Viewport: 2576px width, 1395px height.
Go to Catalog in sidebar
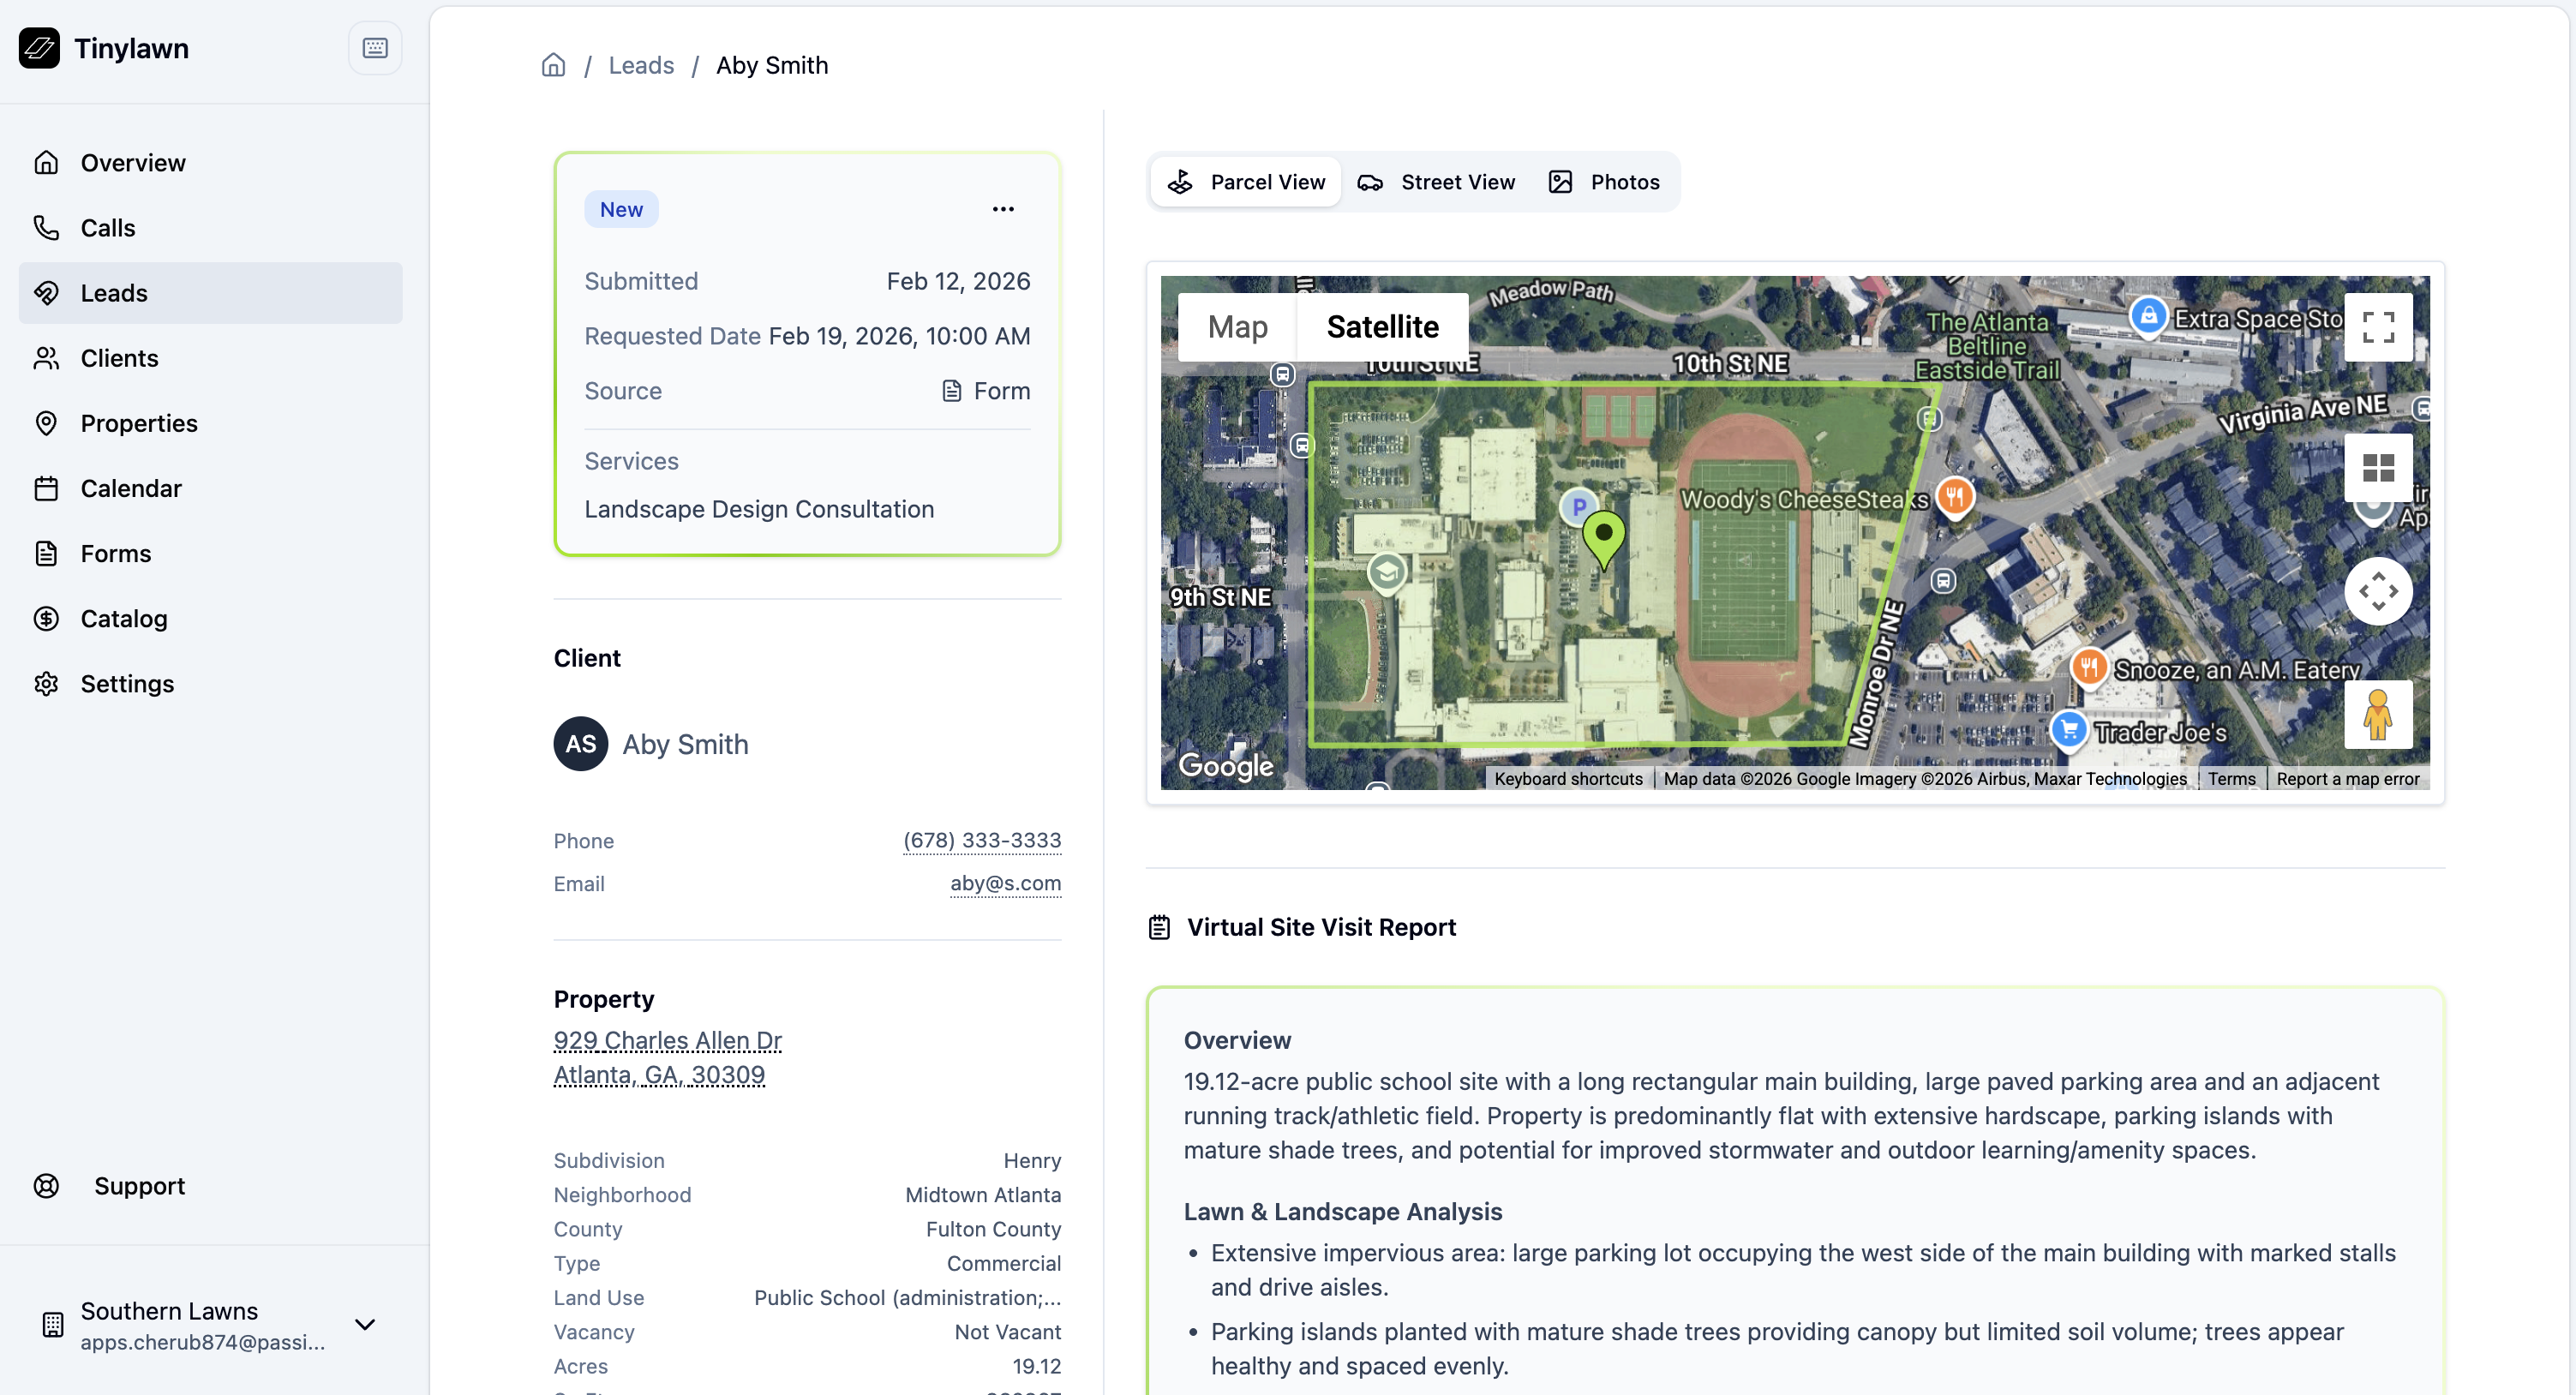click(x=124, y=618)
